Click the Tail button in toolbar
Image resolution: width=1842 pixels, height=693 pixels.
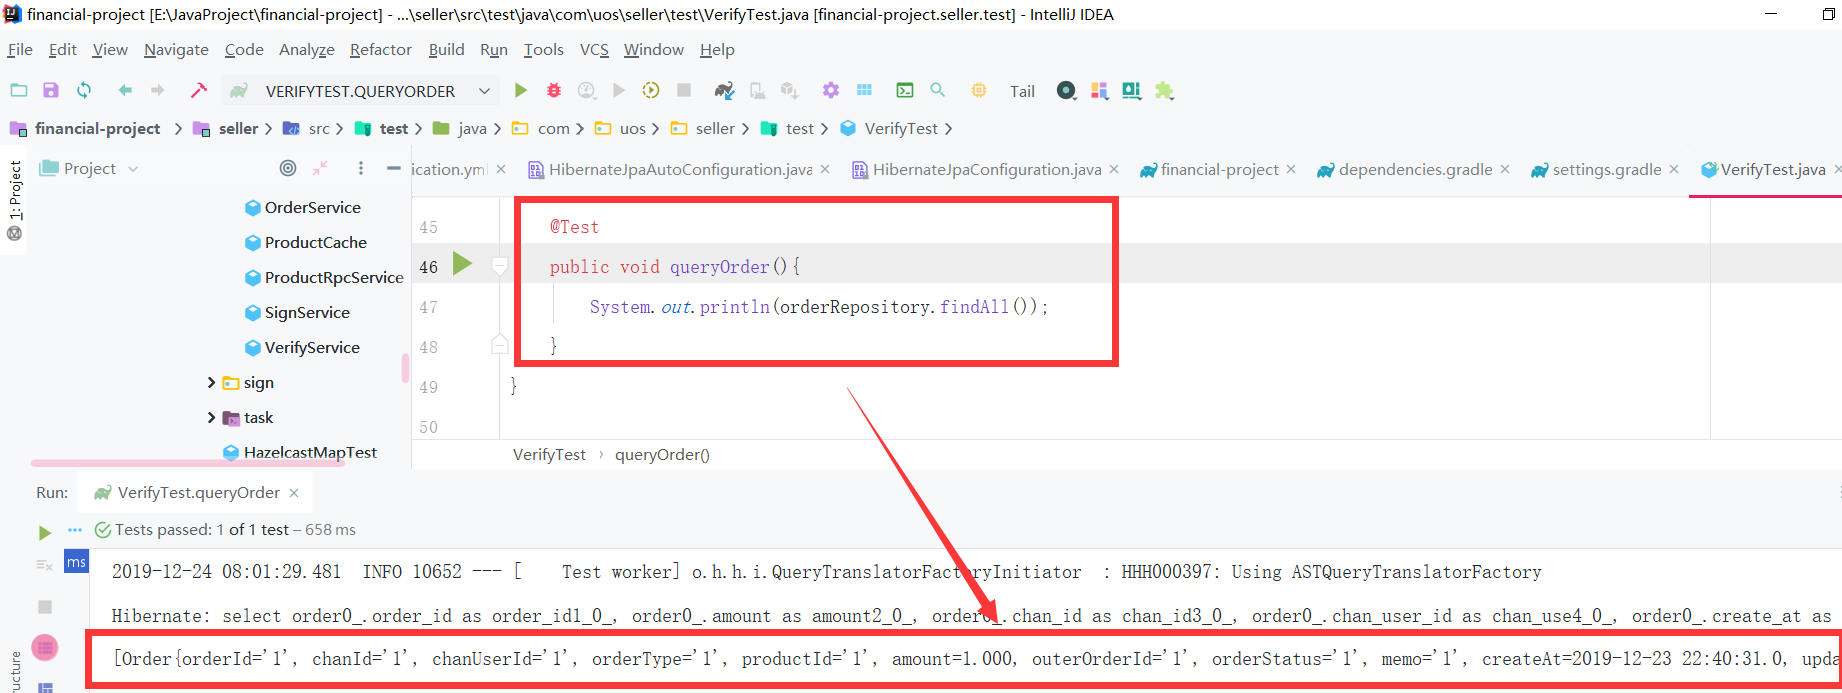pos(1022,91)
